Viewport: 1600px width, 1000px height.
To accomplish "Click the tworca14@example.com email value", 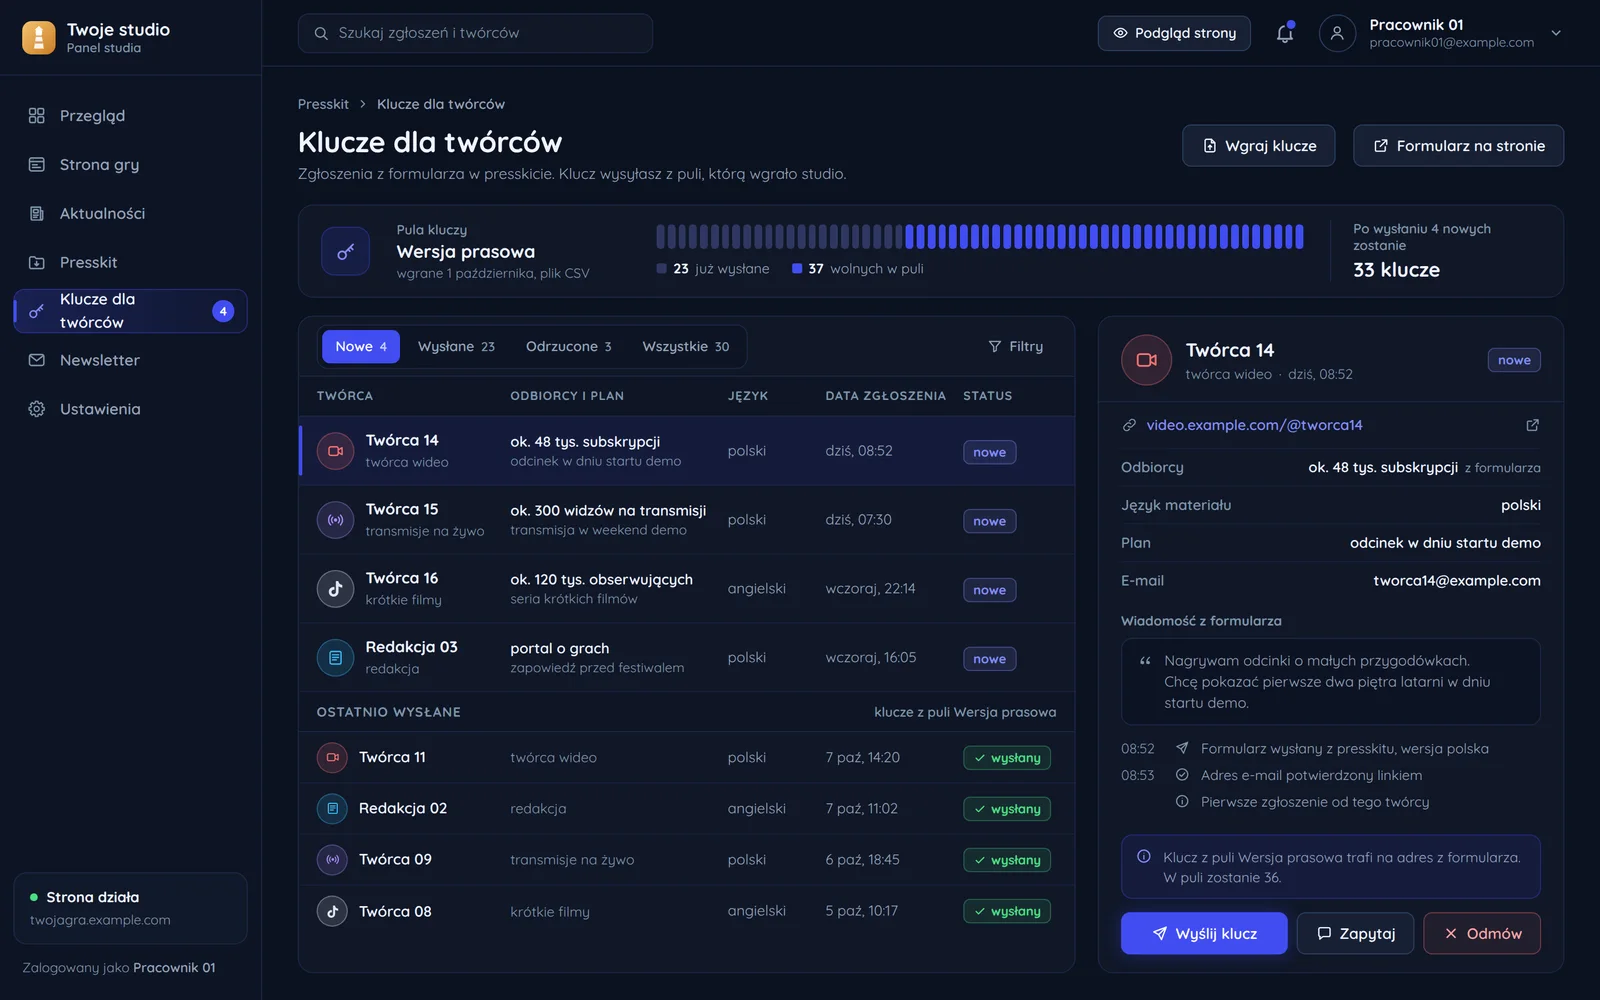I will click(1457, 581).
